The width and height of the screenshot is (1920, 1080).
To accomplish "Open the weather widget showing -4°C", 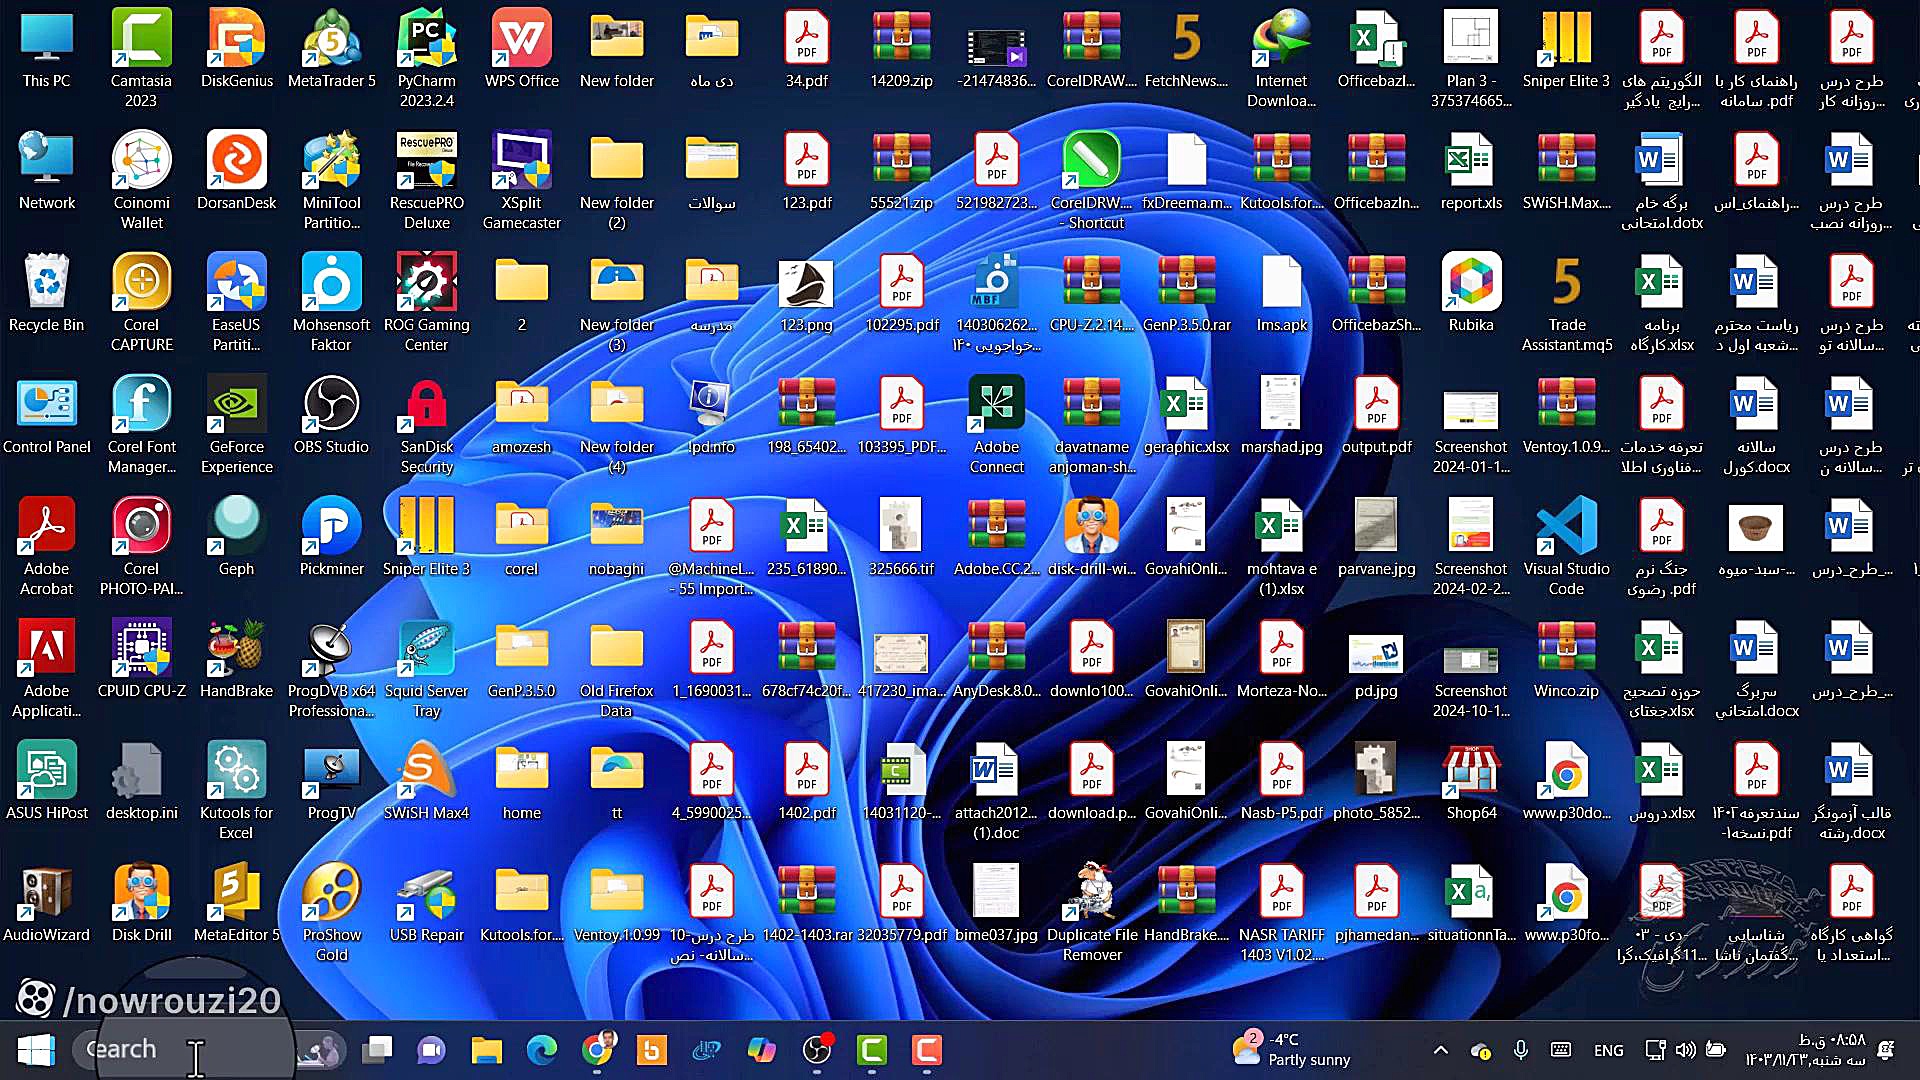I will pos(1292,1050).
